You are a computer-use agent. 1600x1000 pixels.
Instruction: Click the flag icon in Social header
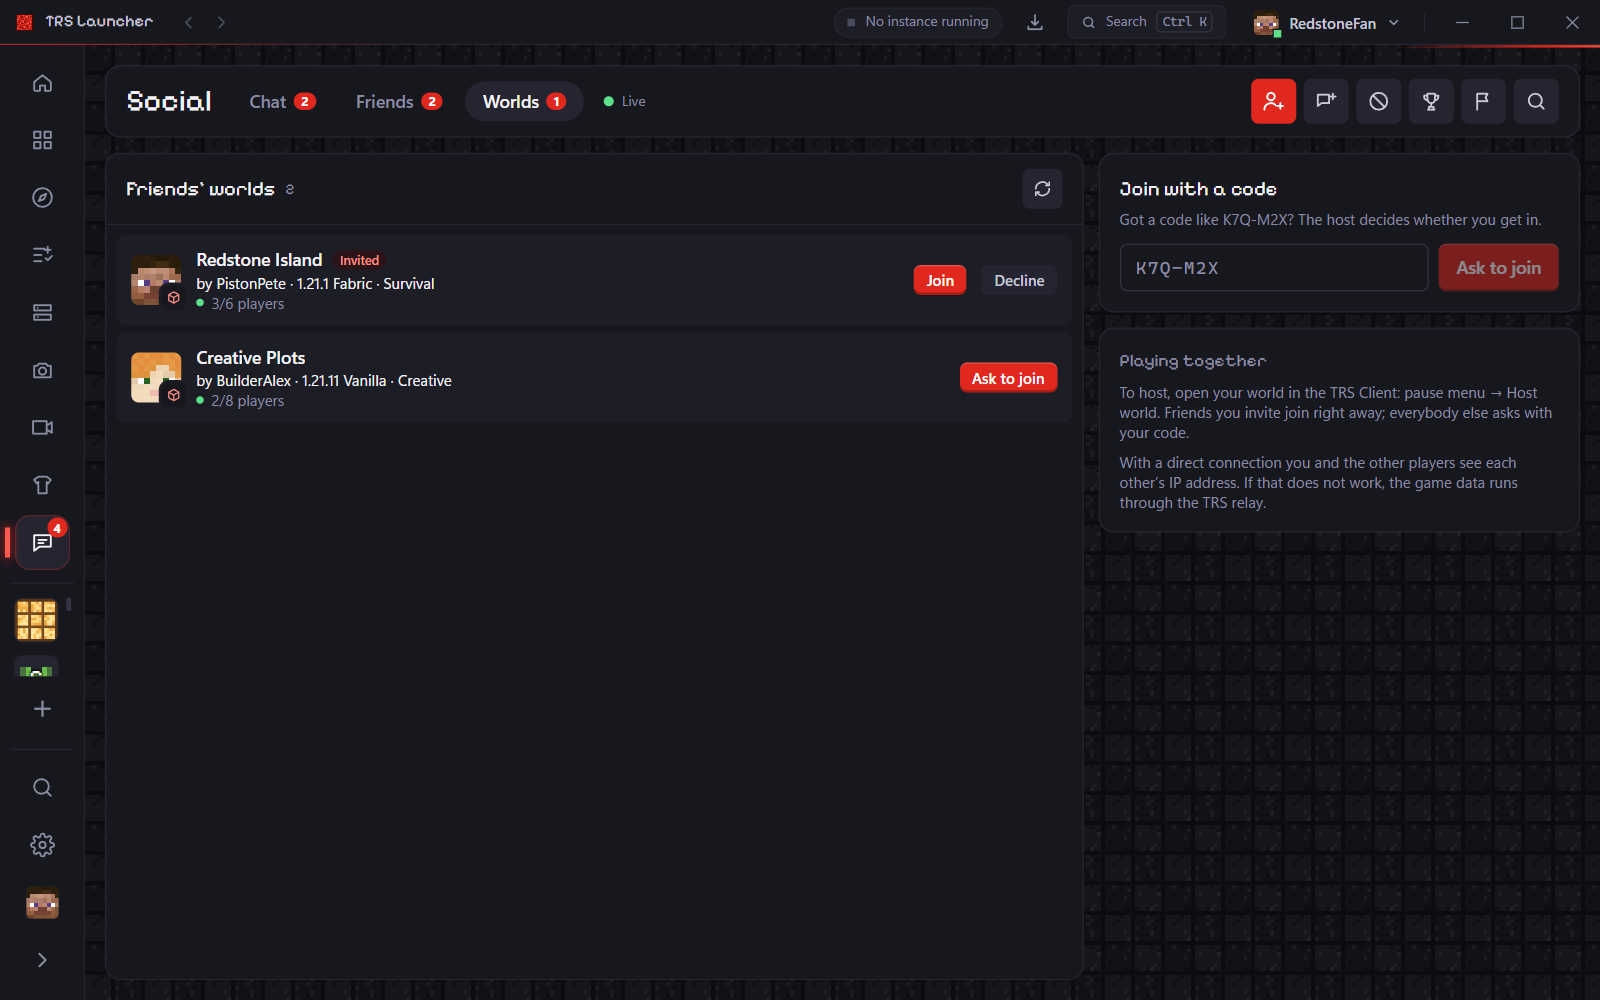(1483, 101)
